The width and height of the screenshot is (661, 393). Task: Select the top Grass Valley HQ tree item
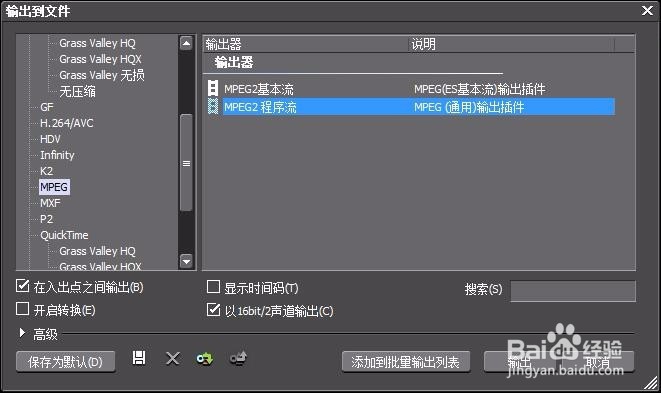coord(97,43)
